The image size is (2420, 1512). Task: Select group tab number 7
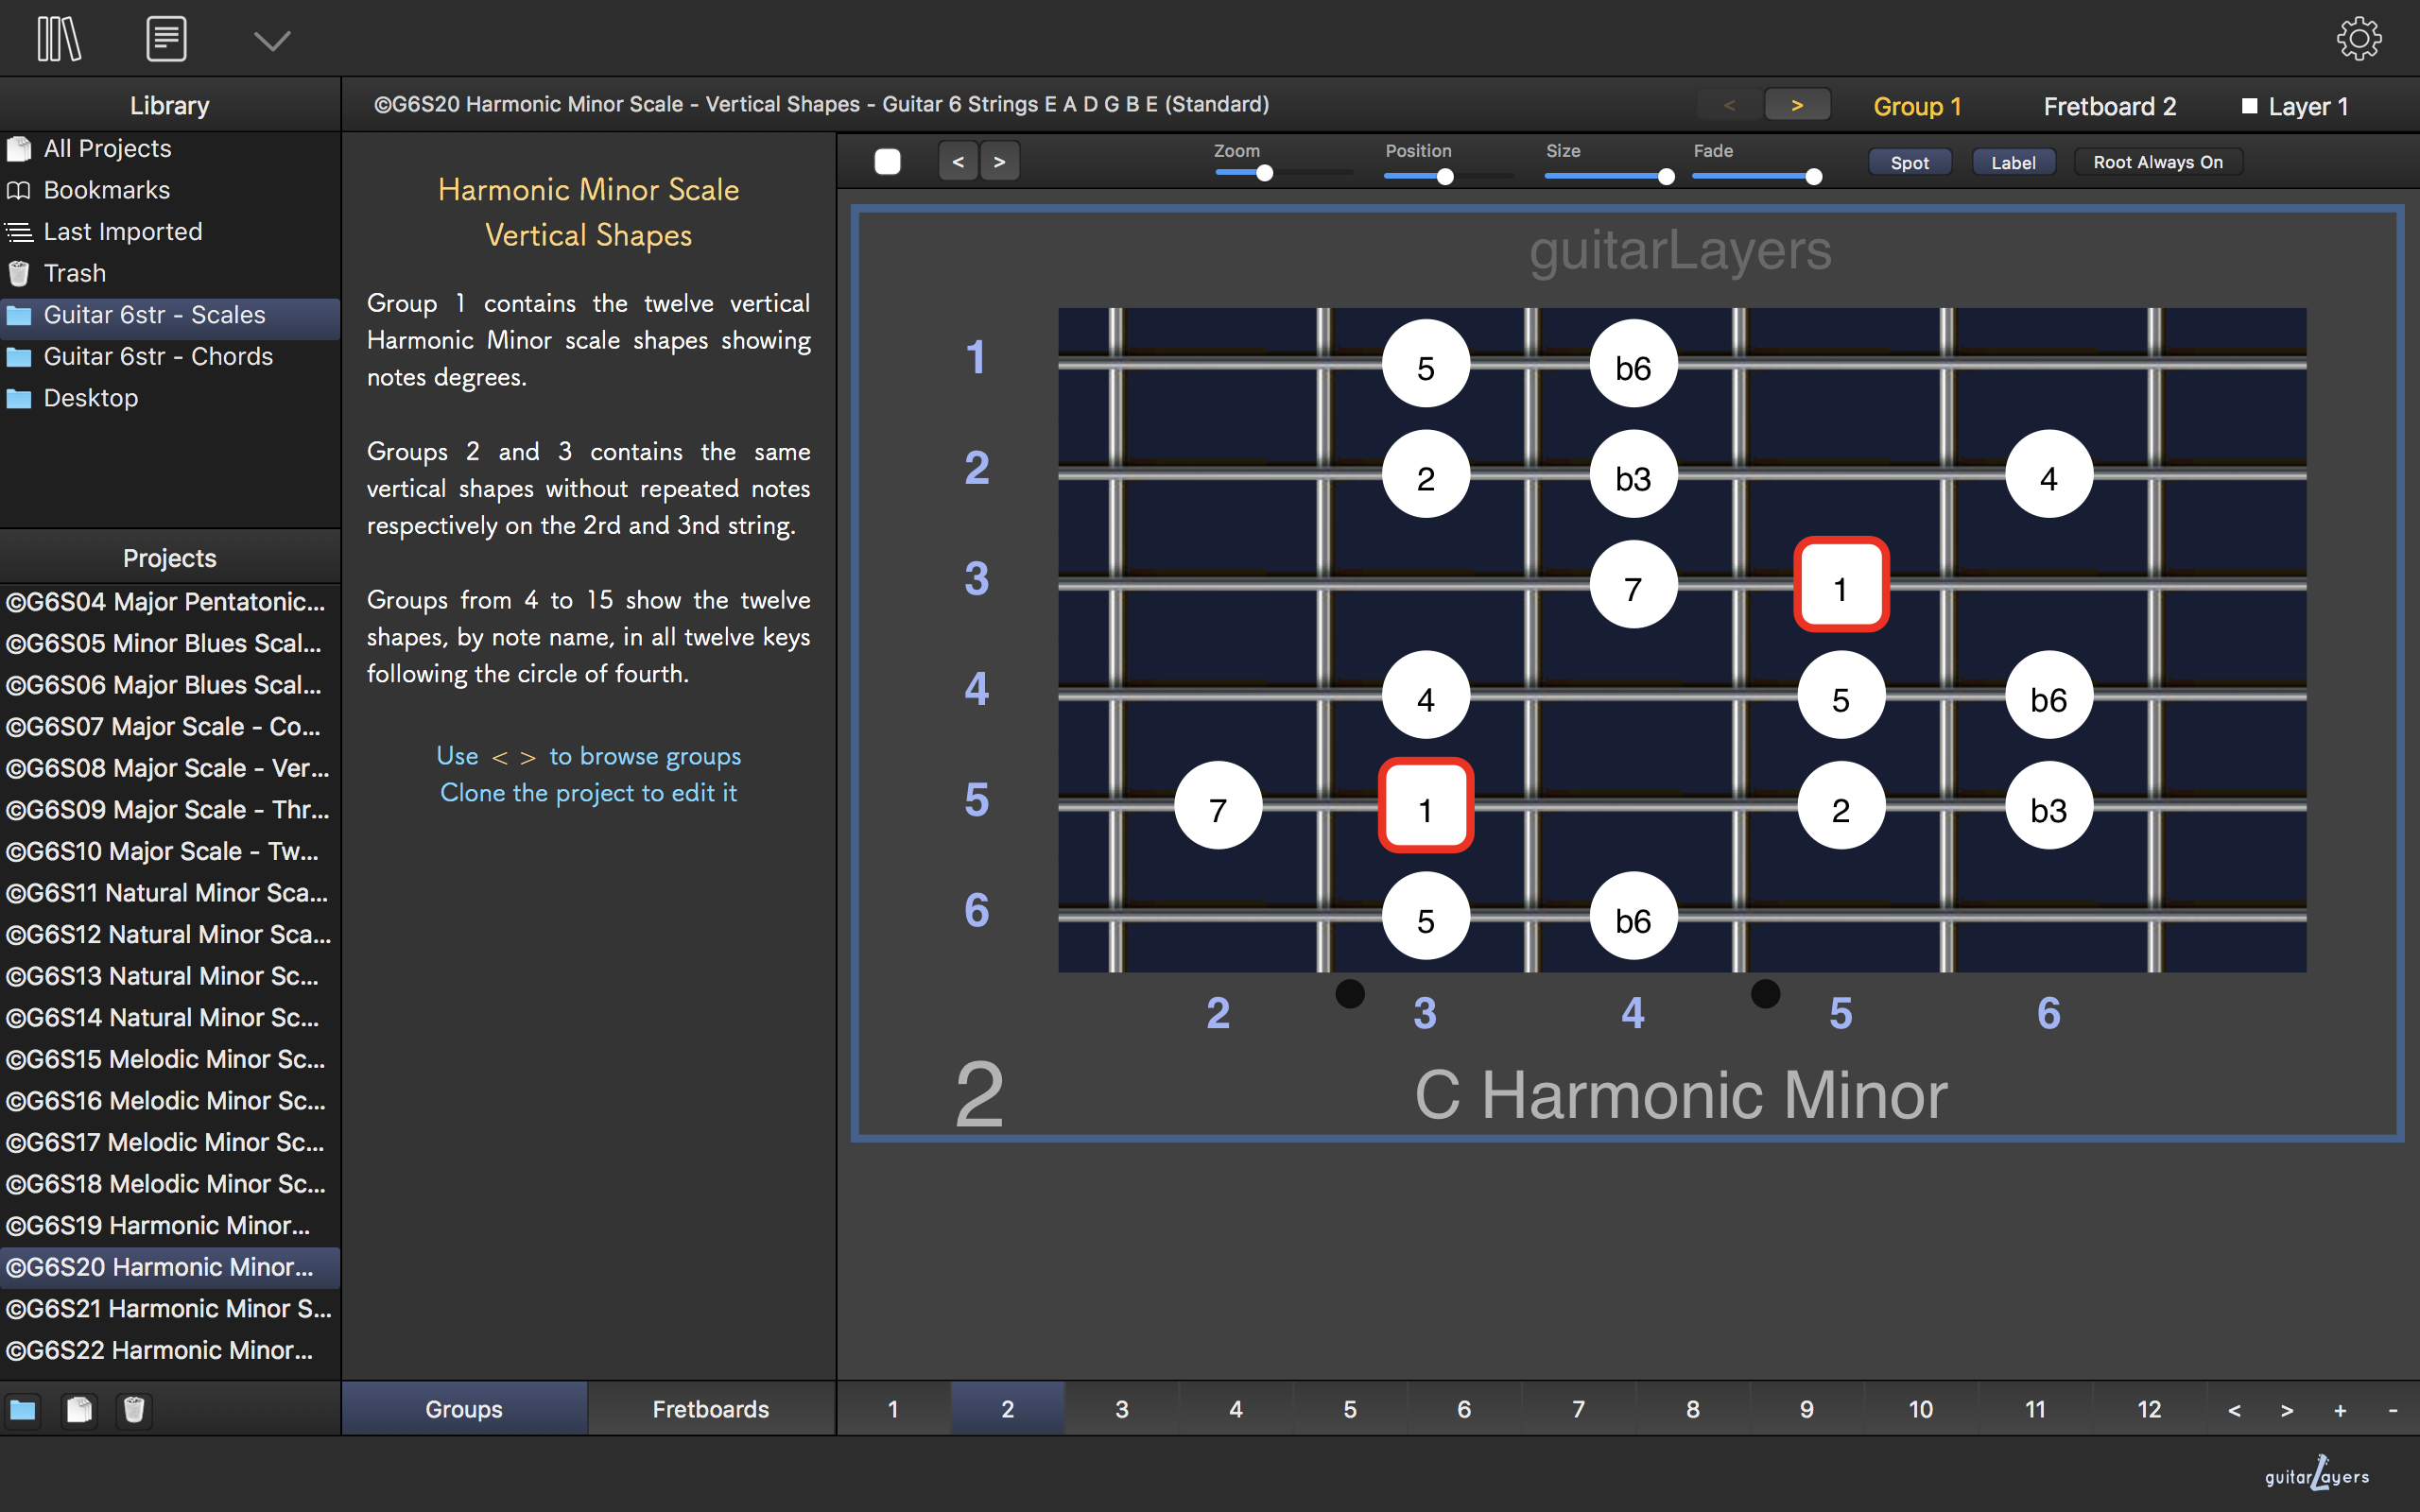click(x=1578, y=1409)
